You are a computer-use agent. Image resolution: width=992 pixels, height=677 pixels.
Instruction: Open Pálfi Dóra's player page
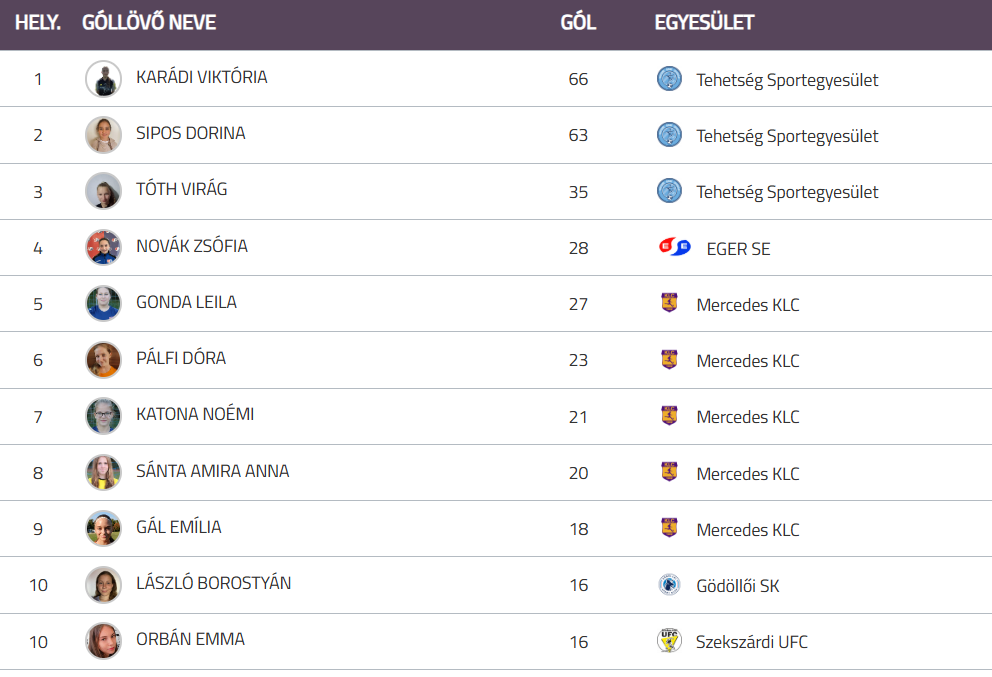(x=181, y=358)
